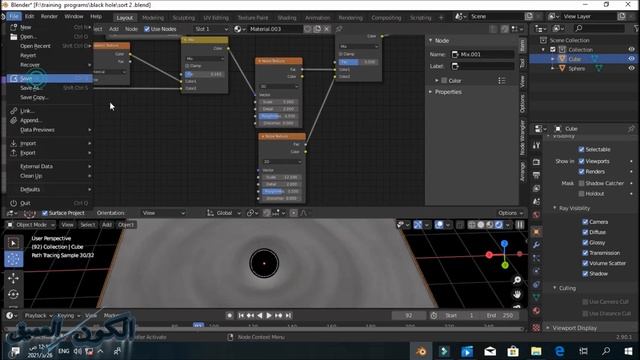Jump to the timeline end frame button
The height and width of the screenshot is (360, 640).
point(288,316)
